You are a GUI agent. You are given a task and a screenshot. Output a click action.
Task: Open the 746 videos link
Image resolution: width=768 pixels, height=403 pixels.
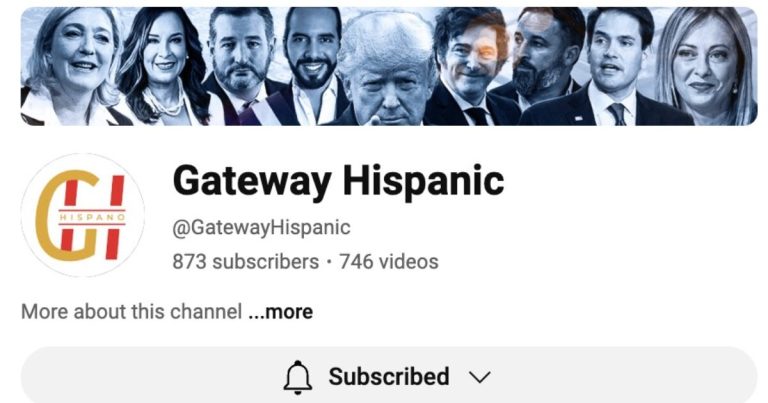click(389, 261)
